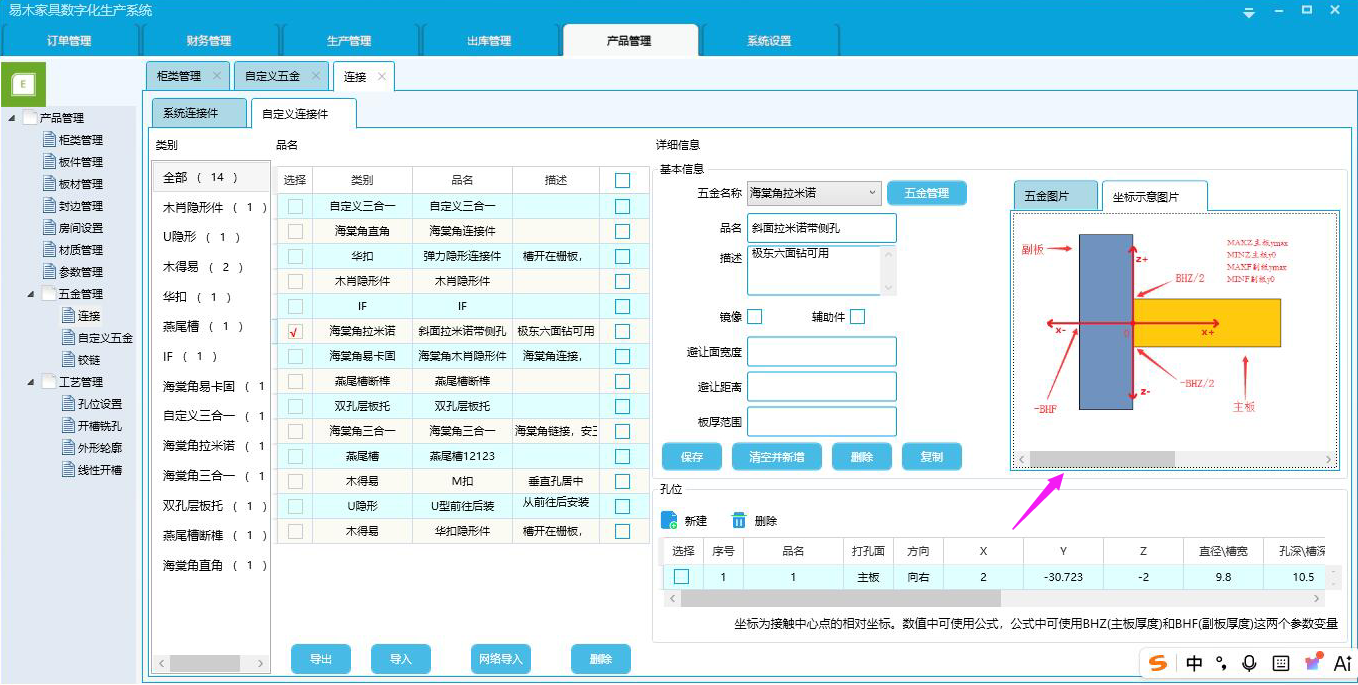Open the soft keyboard icon
This screenshot has height=685, width=1358.
(1280, 663)
